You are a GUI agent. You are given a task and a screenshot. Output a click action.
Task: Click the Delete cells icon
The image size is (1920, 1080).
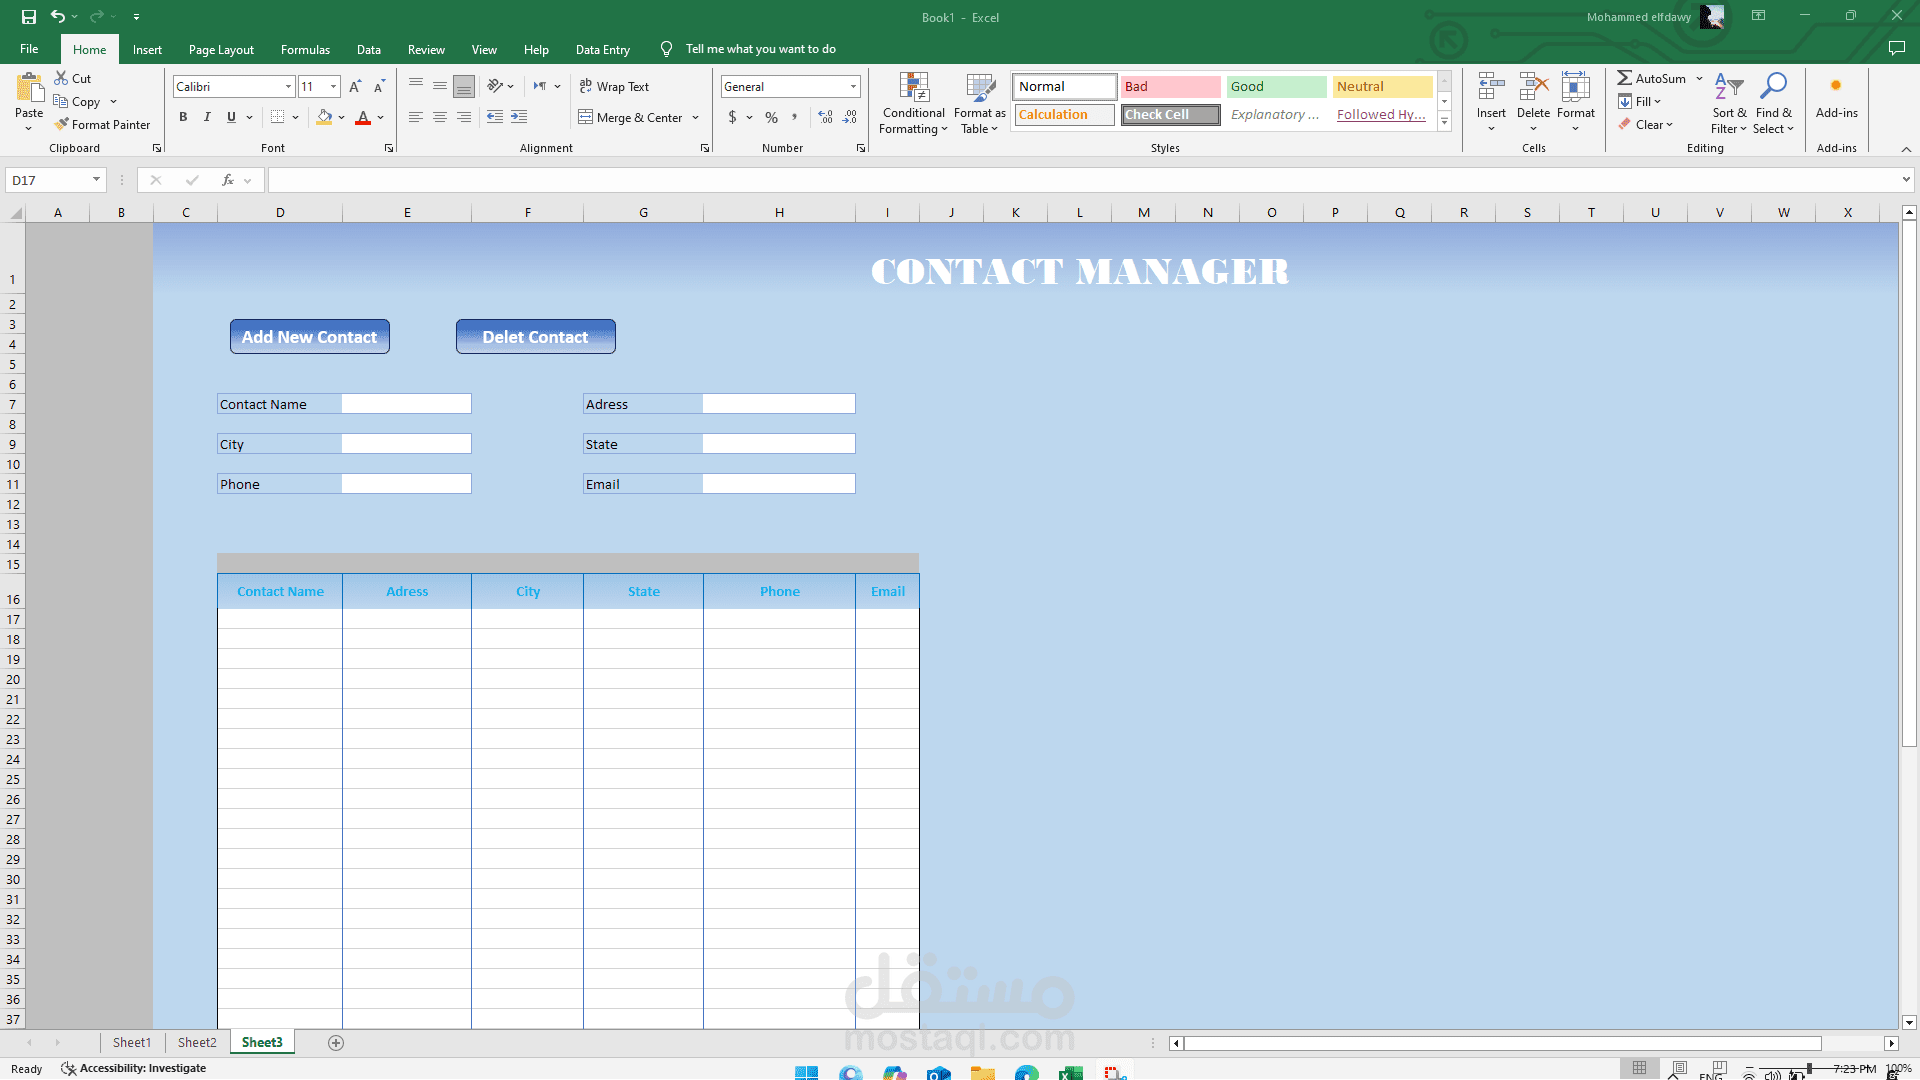(1533, 87)
